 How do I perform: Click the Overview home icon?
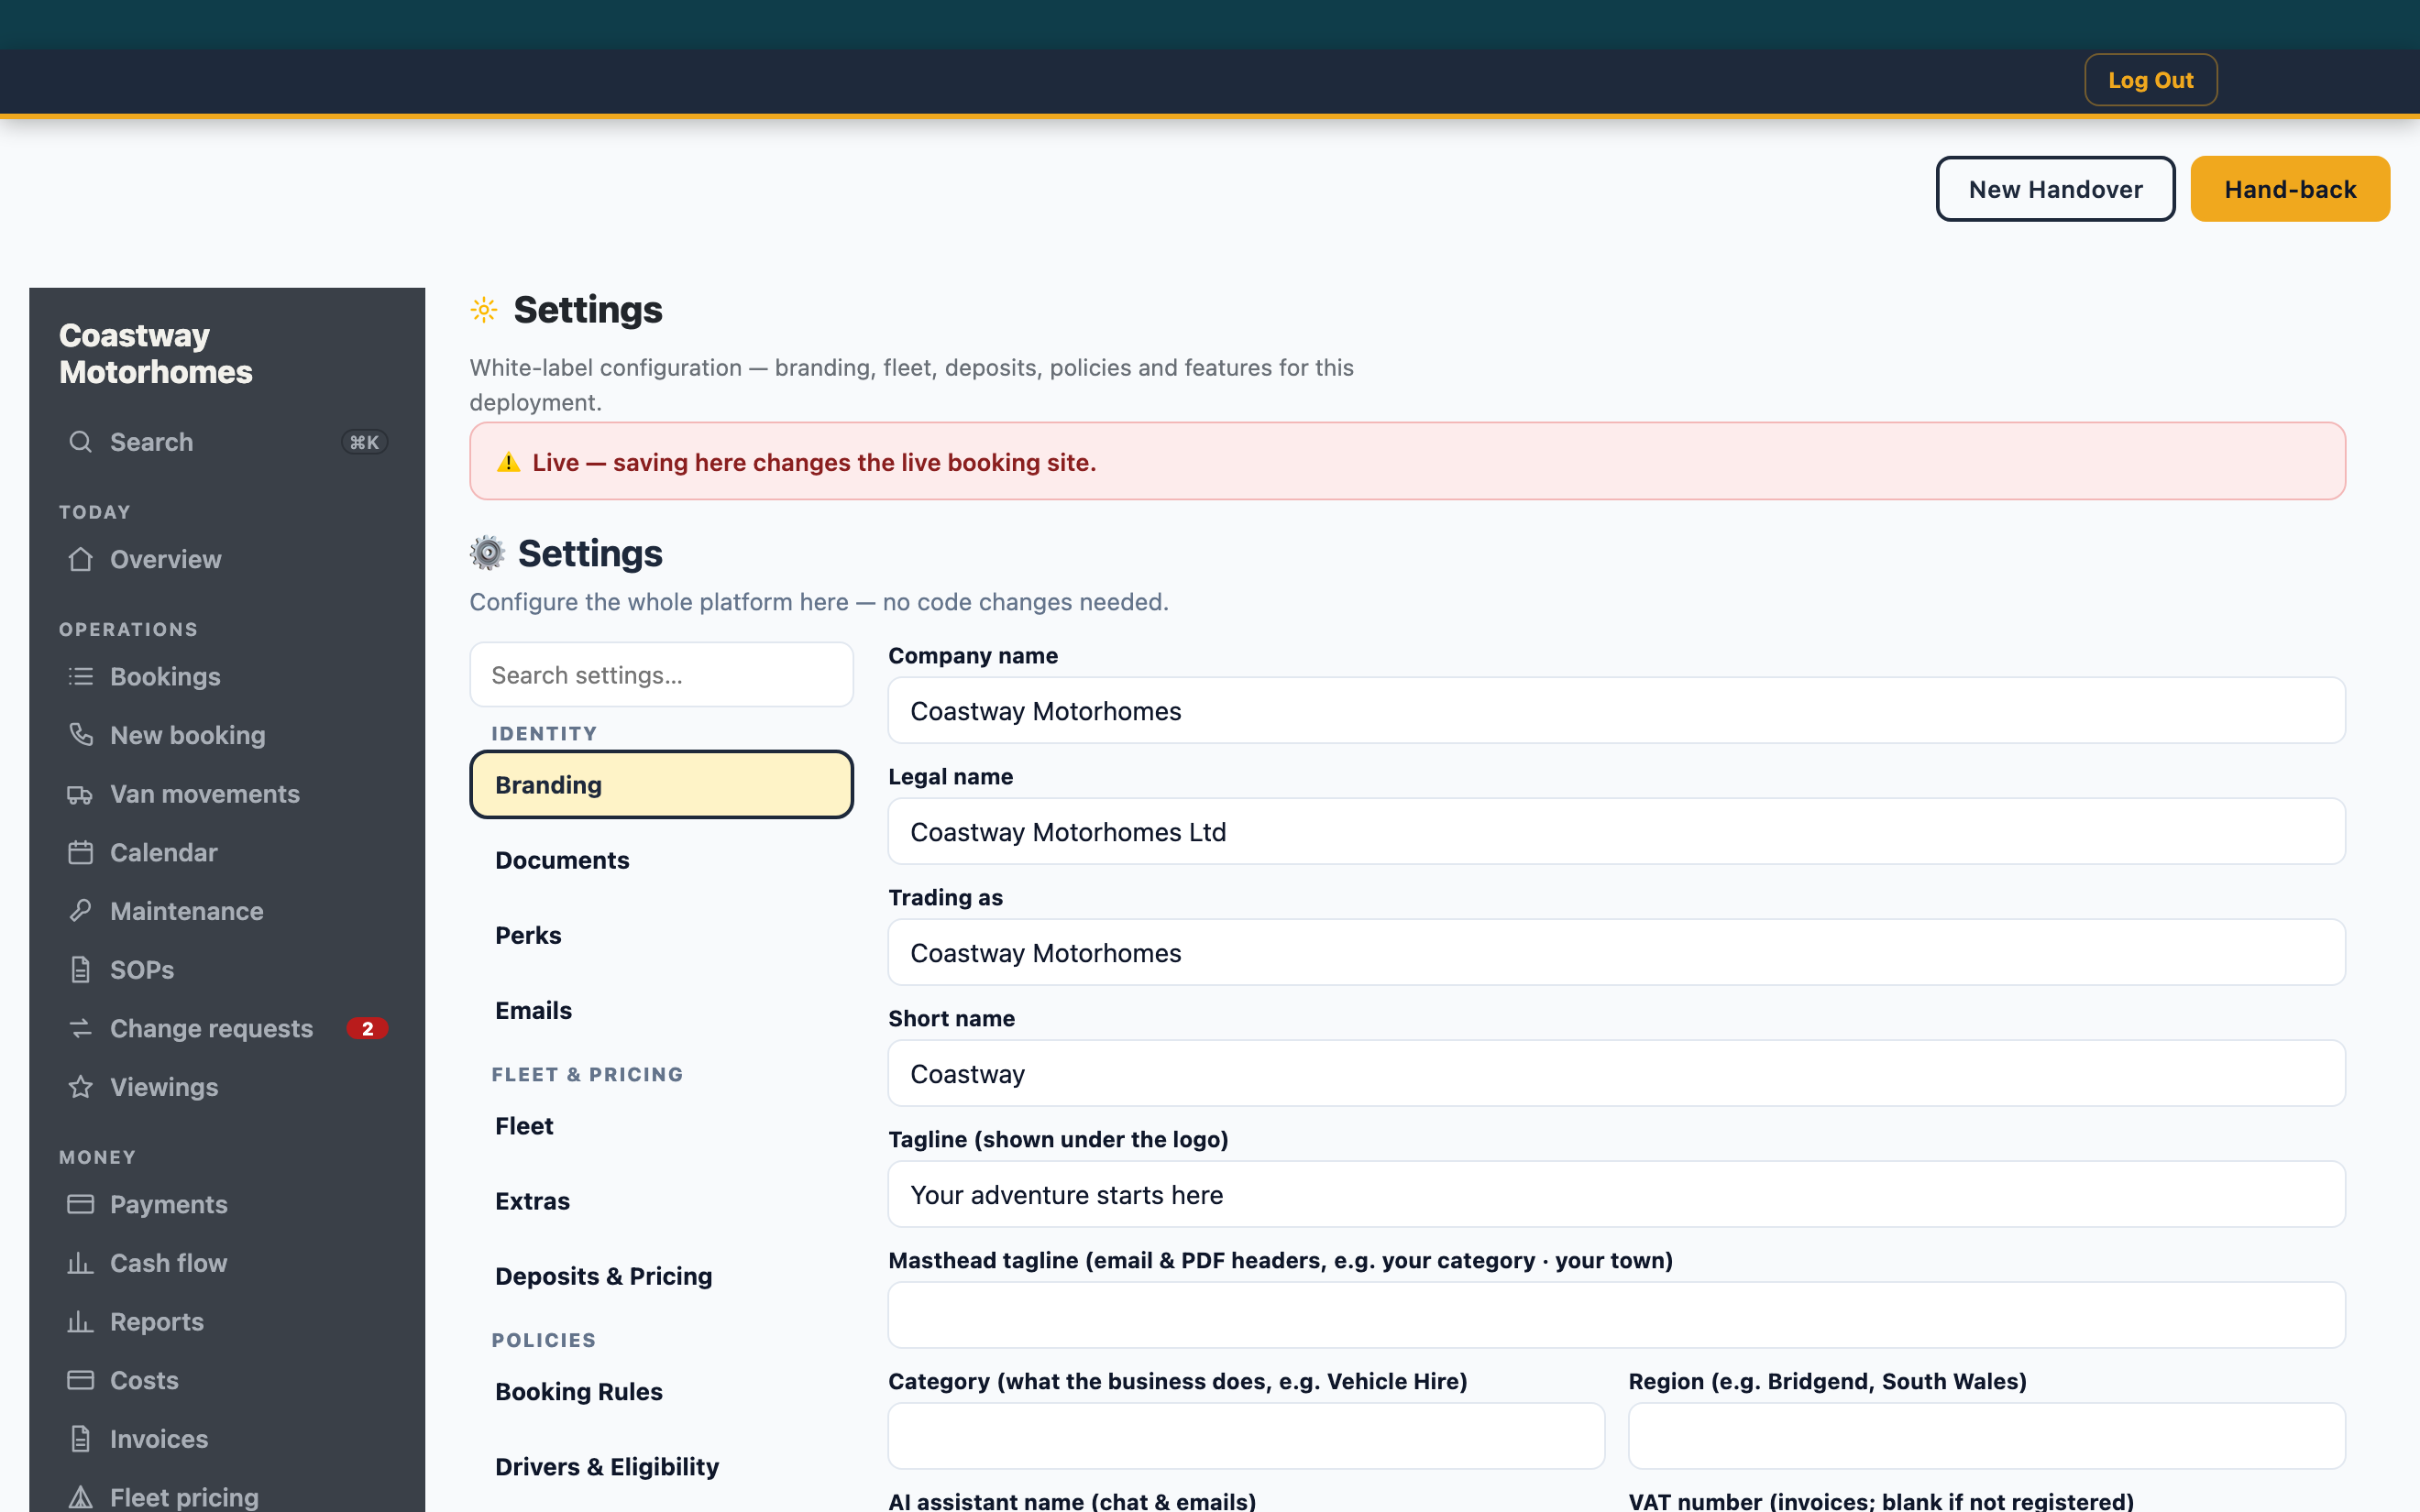point(81,559)
